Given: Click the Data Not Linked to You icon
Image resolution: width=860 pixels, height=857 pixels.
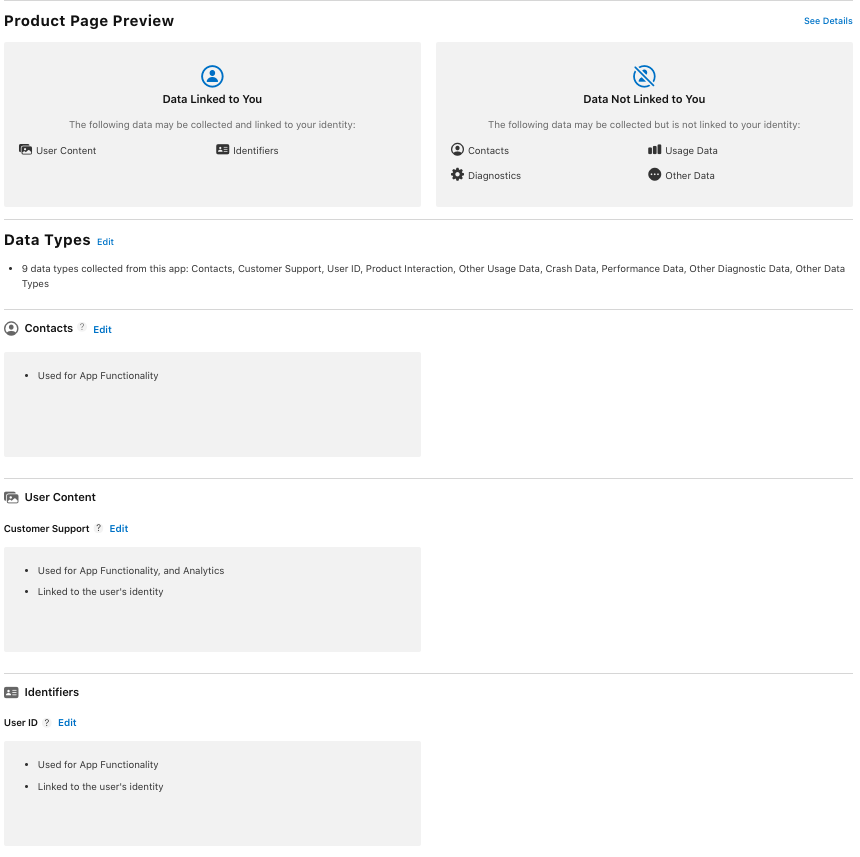Looking at the screenshot, I should click(x=644, y=76).
